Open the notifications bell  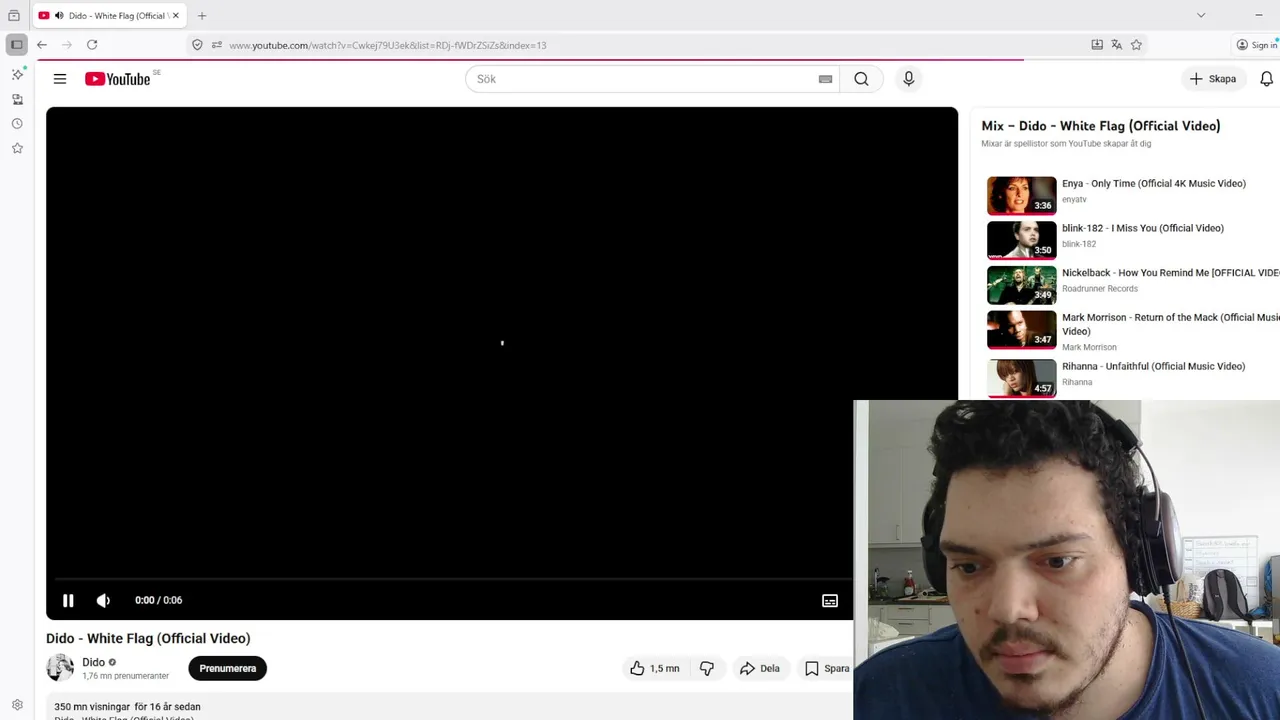[1266, 79]
